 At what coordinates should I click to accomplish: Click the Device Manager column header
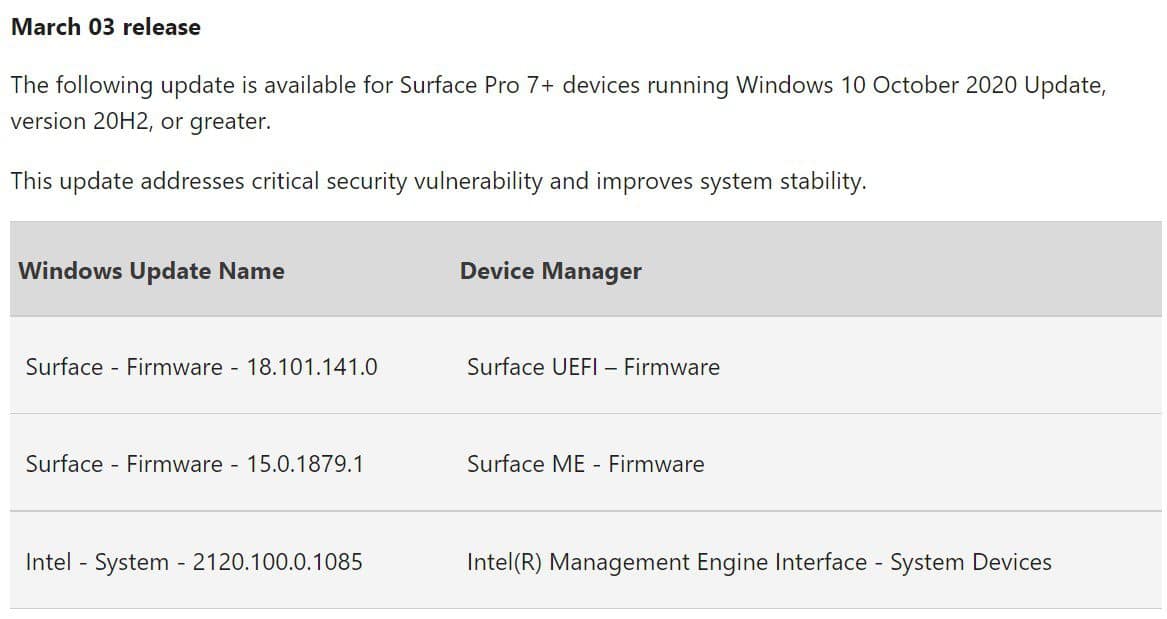coord(551,271)
